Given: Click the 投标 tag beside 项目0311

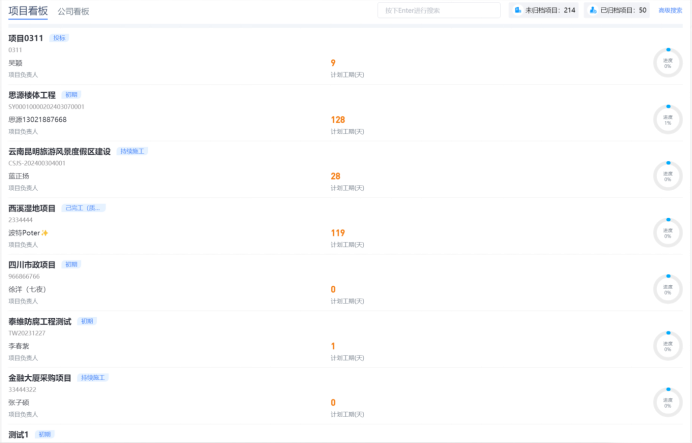Looking at the screenshot, I should coord(59,38).
